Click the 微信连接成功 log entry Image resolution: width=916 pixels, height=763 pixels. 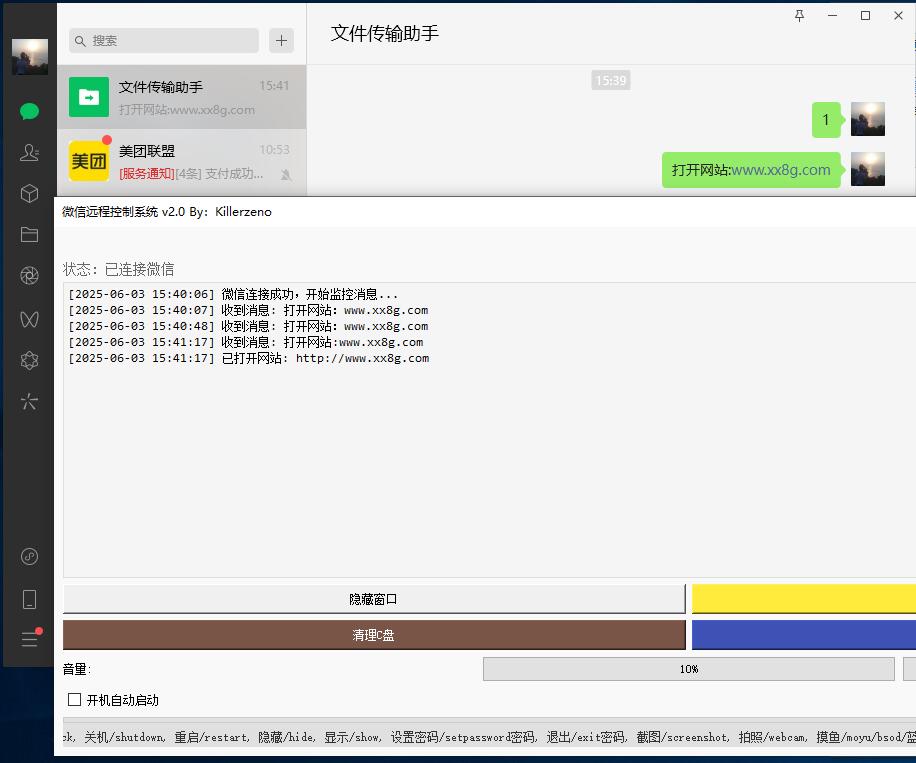click(233, 294)
